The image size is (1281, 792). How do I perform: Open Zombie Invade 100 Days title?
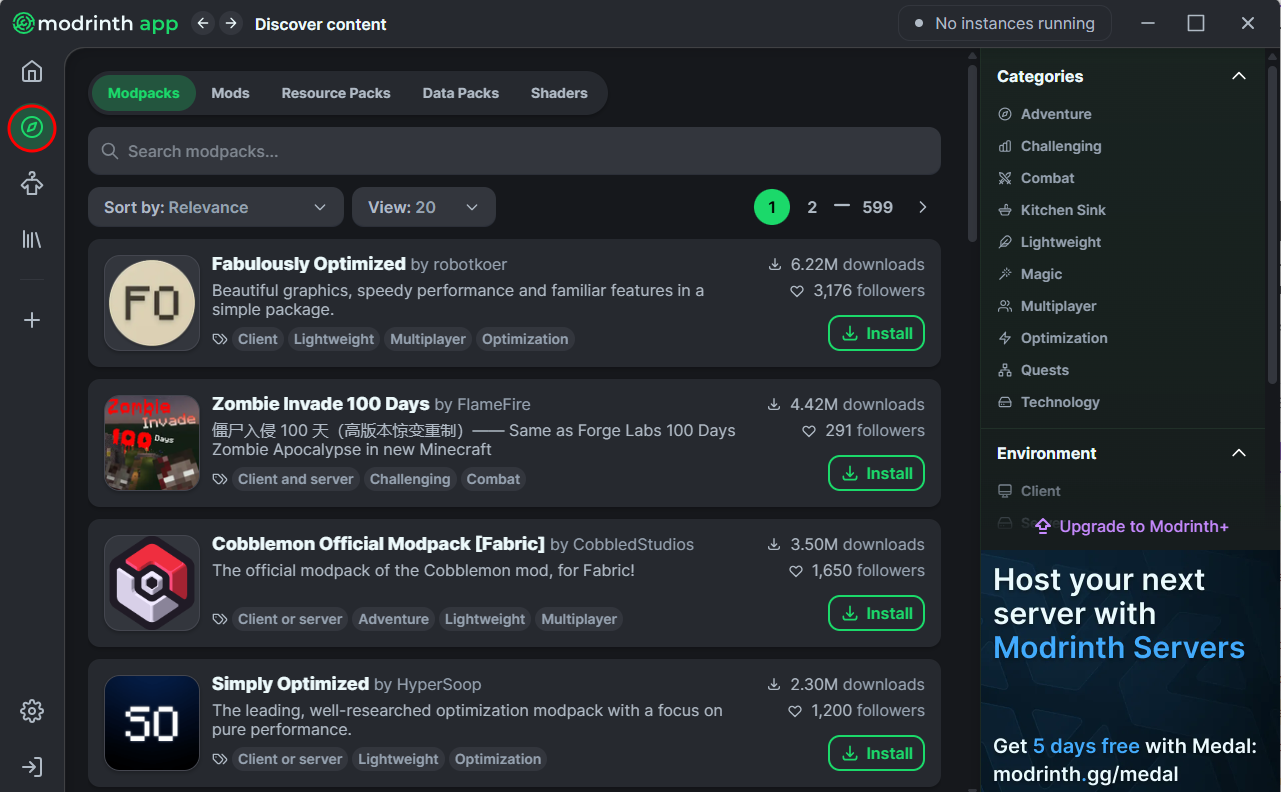tap(321, 404)
